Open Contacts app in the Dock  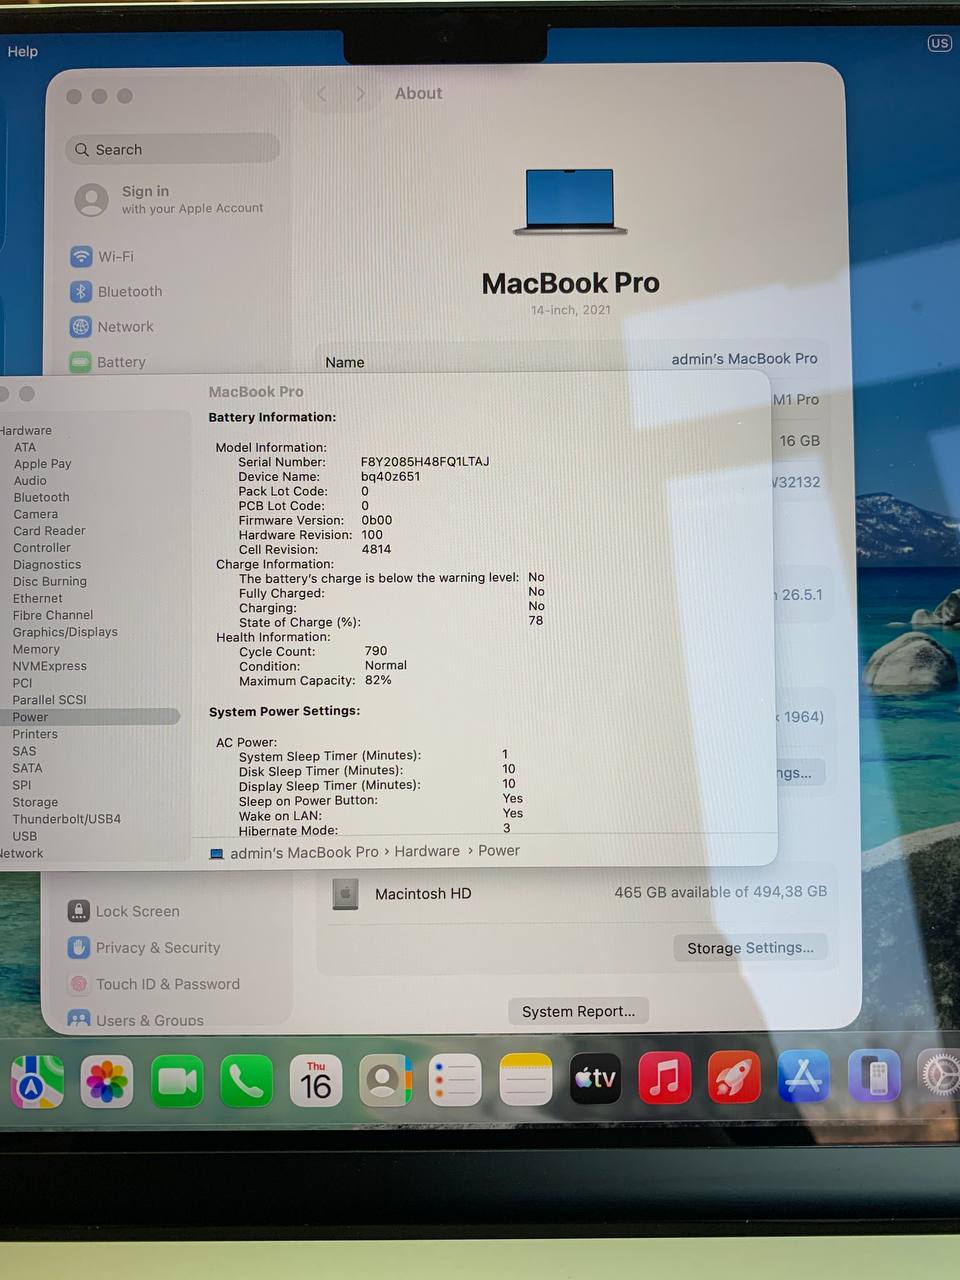point(386,1080)
